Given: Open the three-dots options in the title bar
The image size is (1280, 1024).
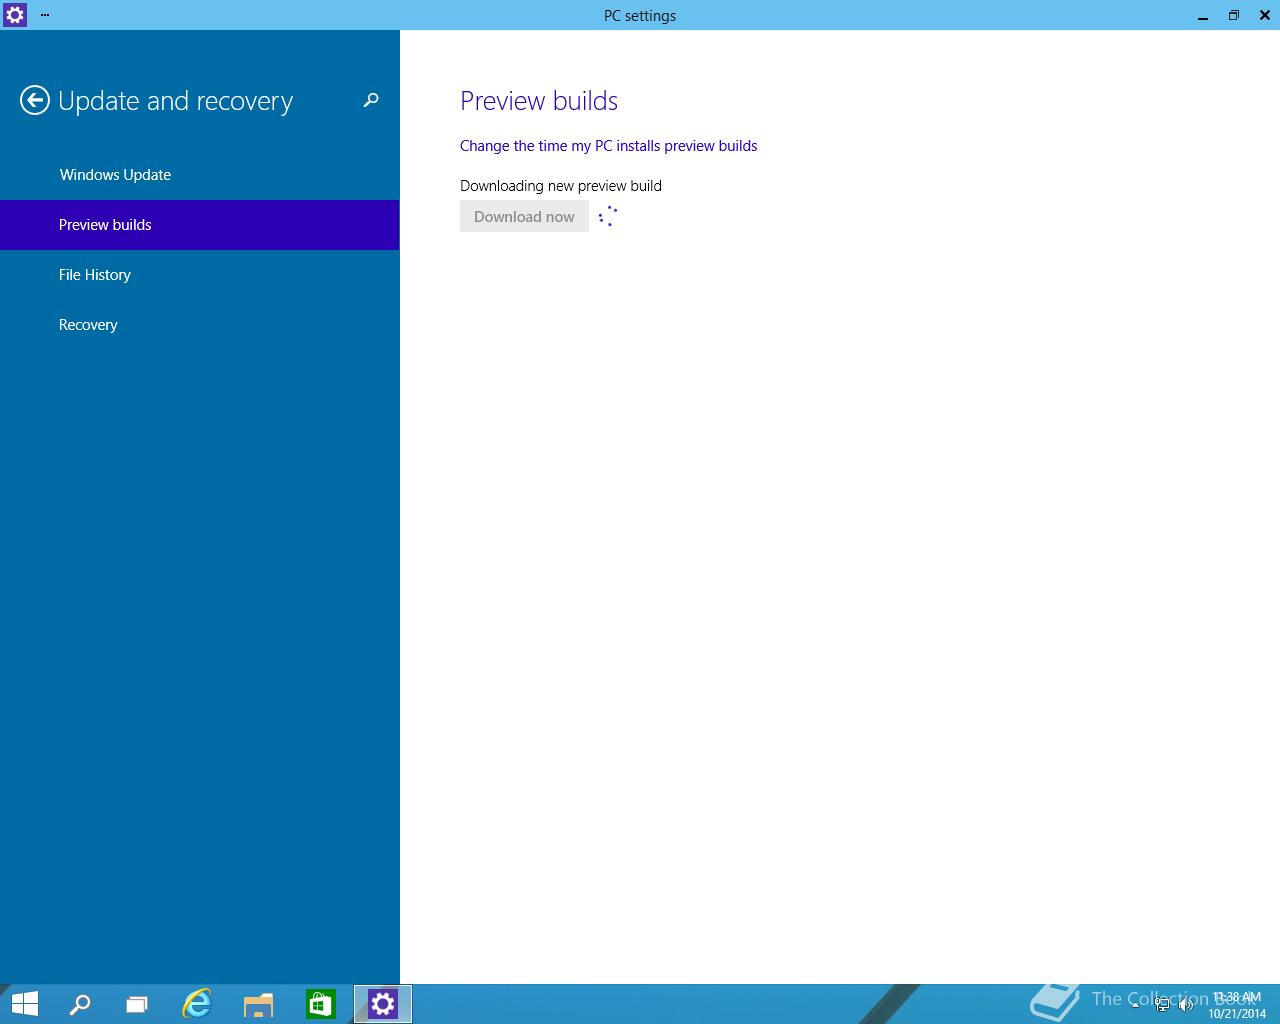Looking at the screenshot, I should [x=45, y=15].
